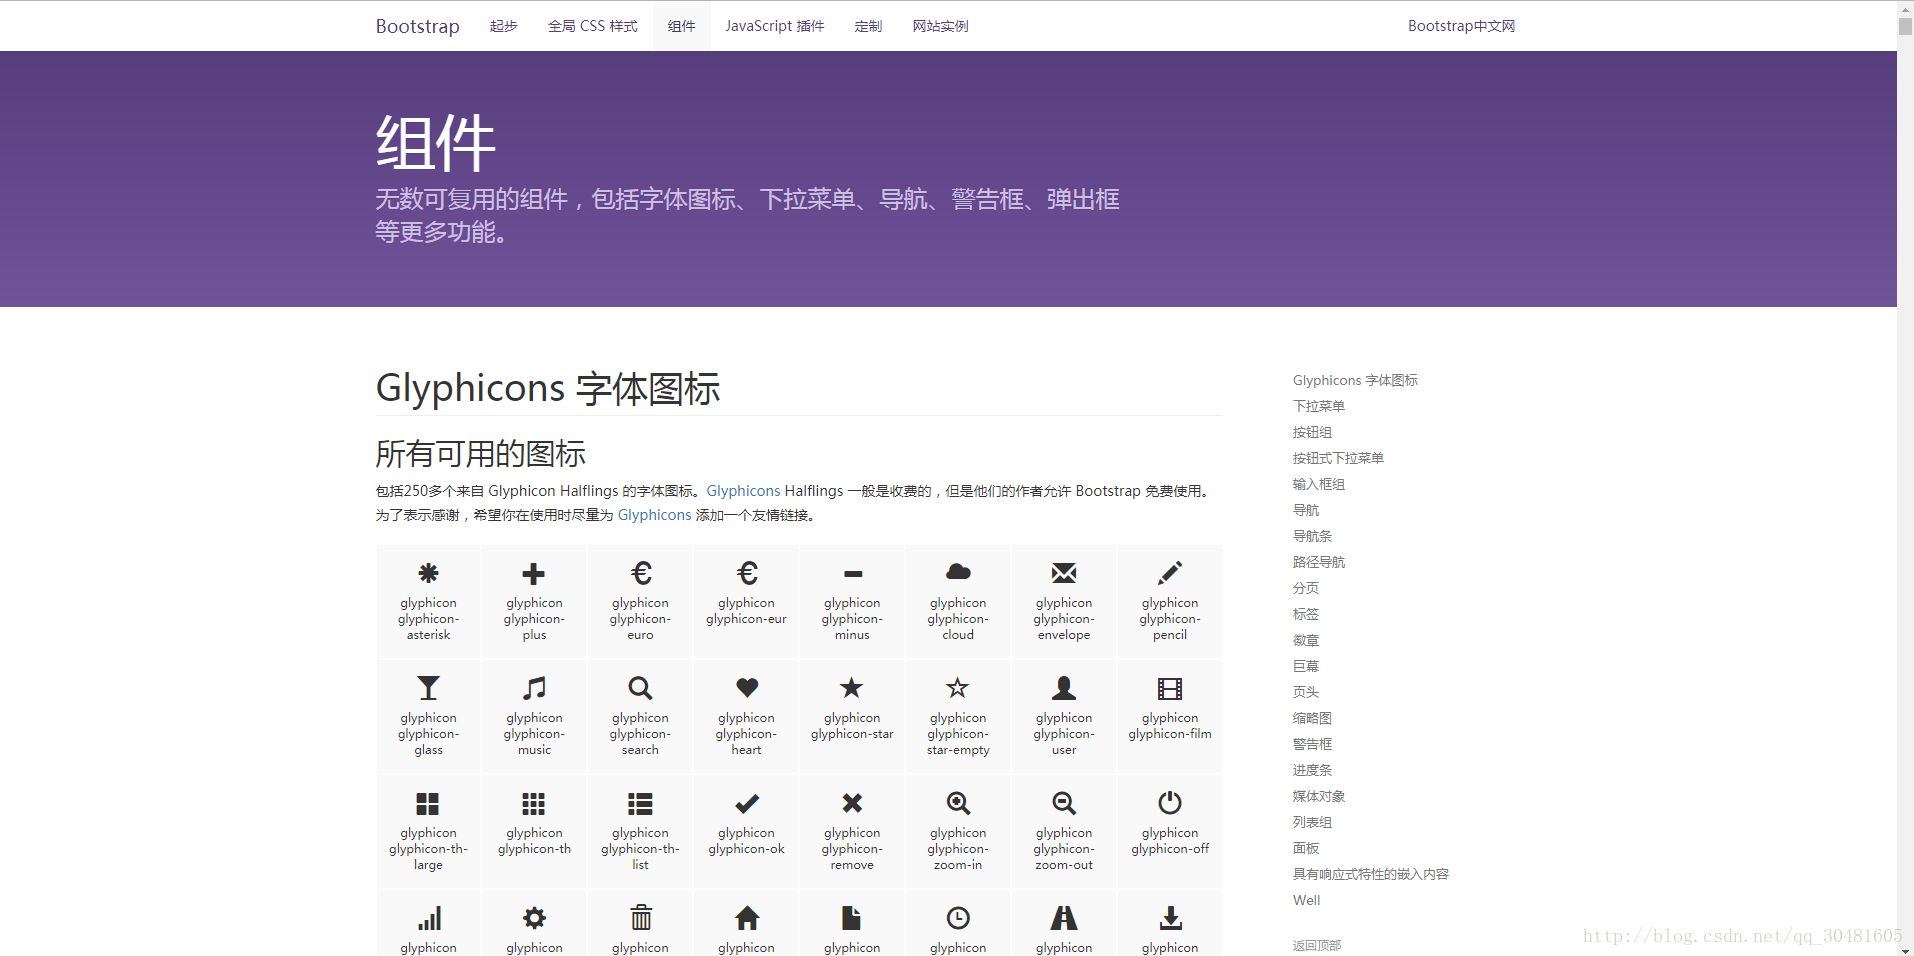1914x956 pixels.
Task: Click the signal bars icon
Action: tap(429, 918)
